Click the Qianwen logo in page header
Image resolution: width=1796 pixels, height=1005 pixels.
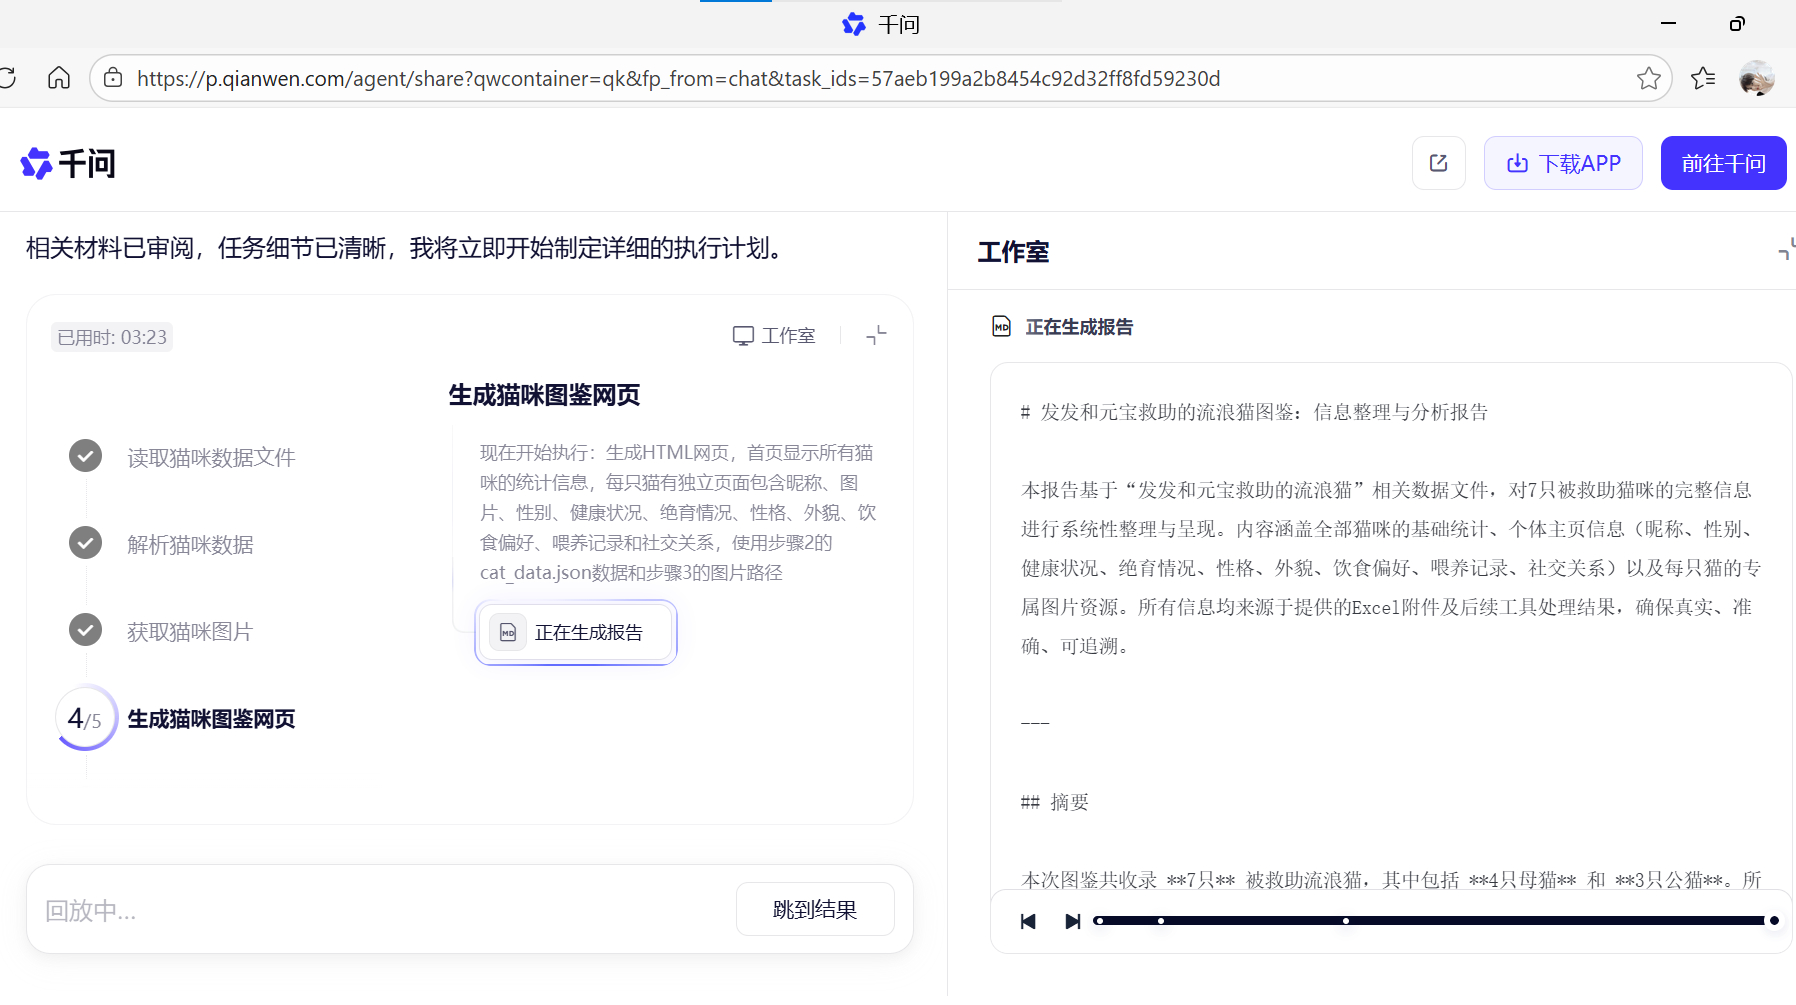point(68,163)
